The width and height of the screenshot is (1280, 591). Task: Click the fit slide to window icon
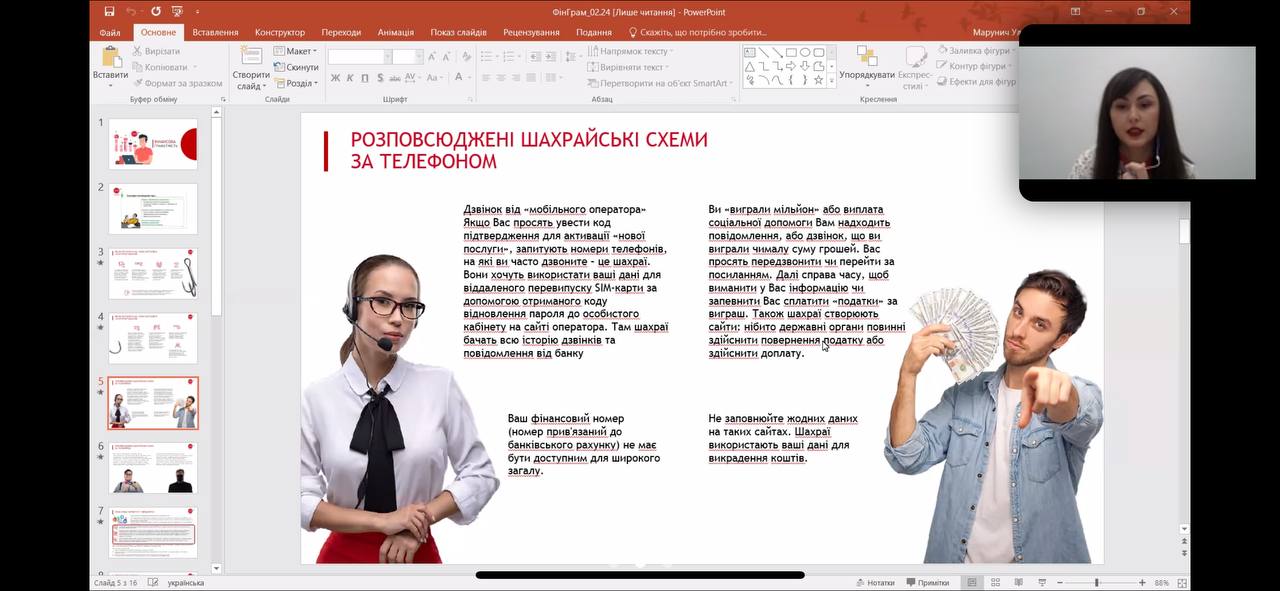tap(1181, 582)
